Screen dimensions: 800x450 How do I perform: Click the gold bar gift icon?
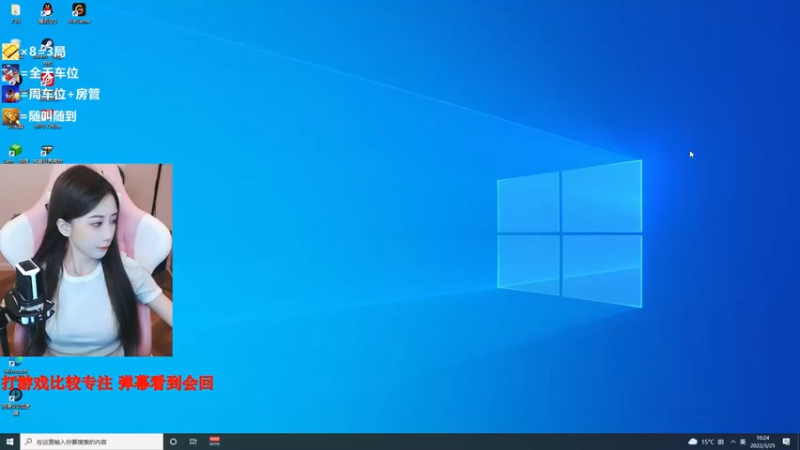(x=10, y=52)
